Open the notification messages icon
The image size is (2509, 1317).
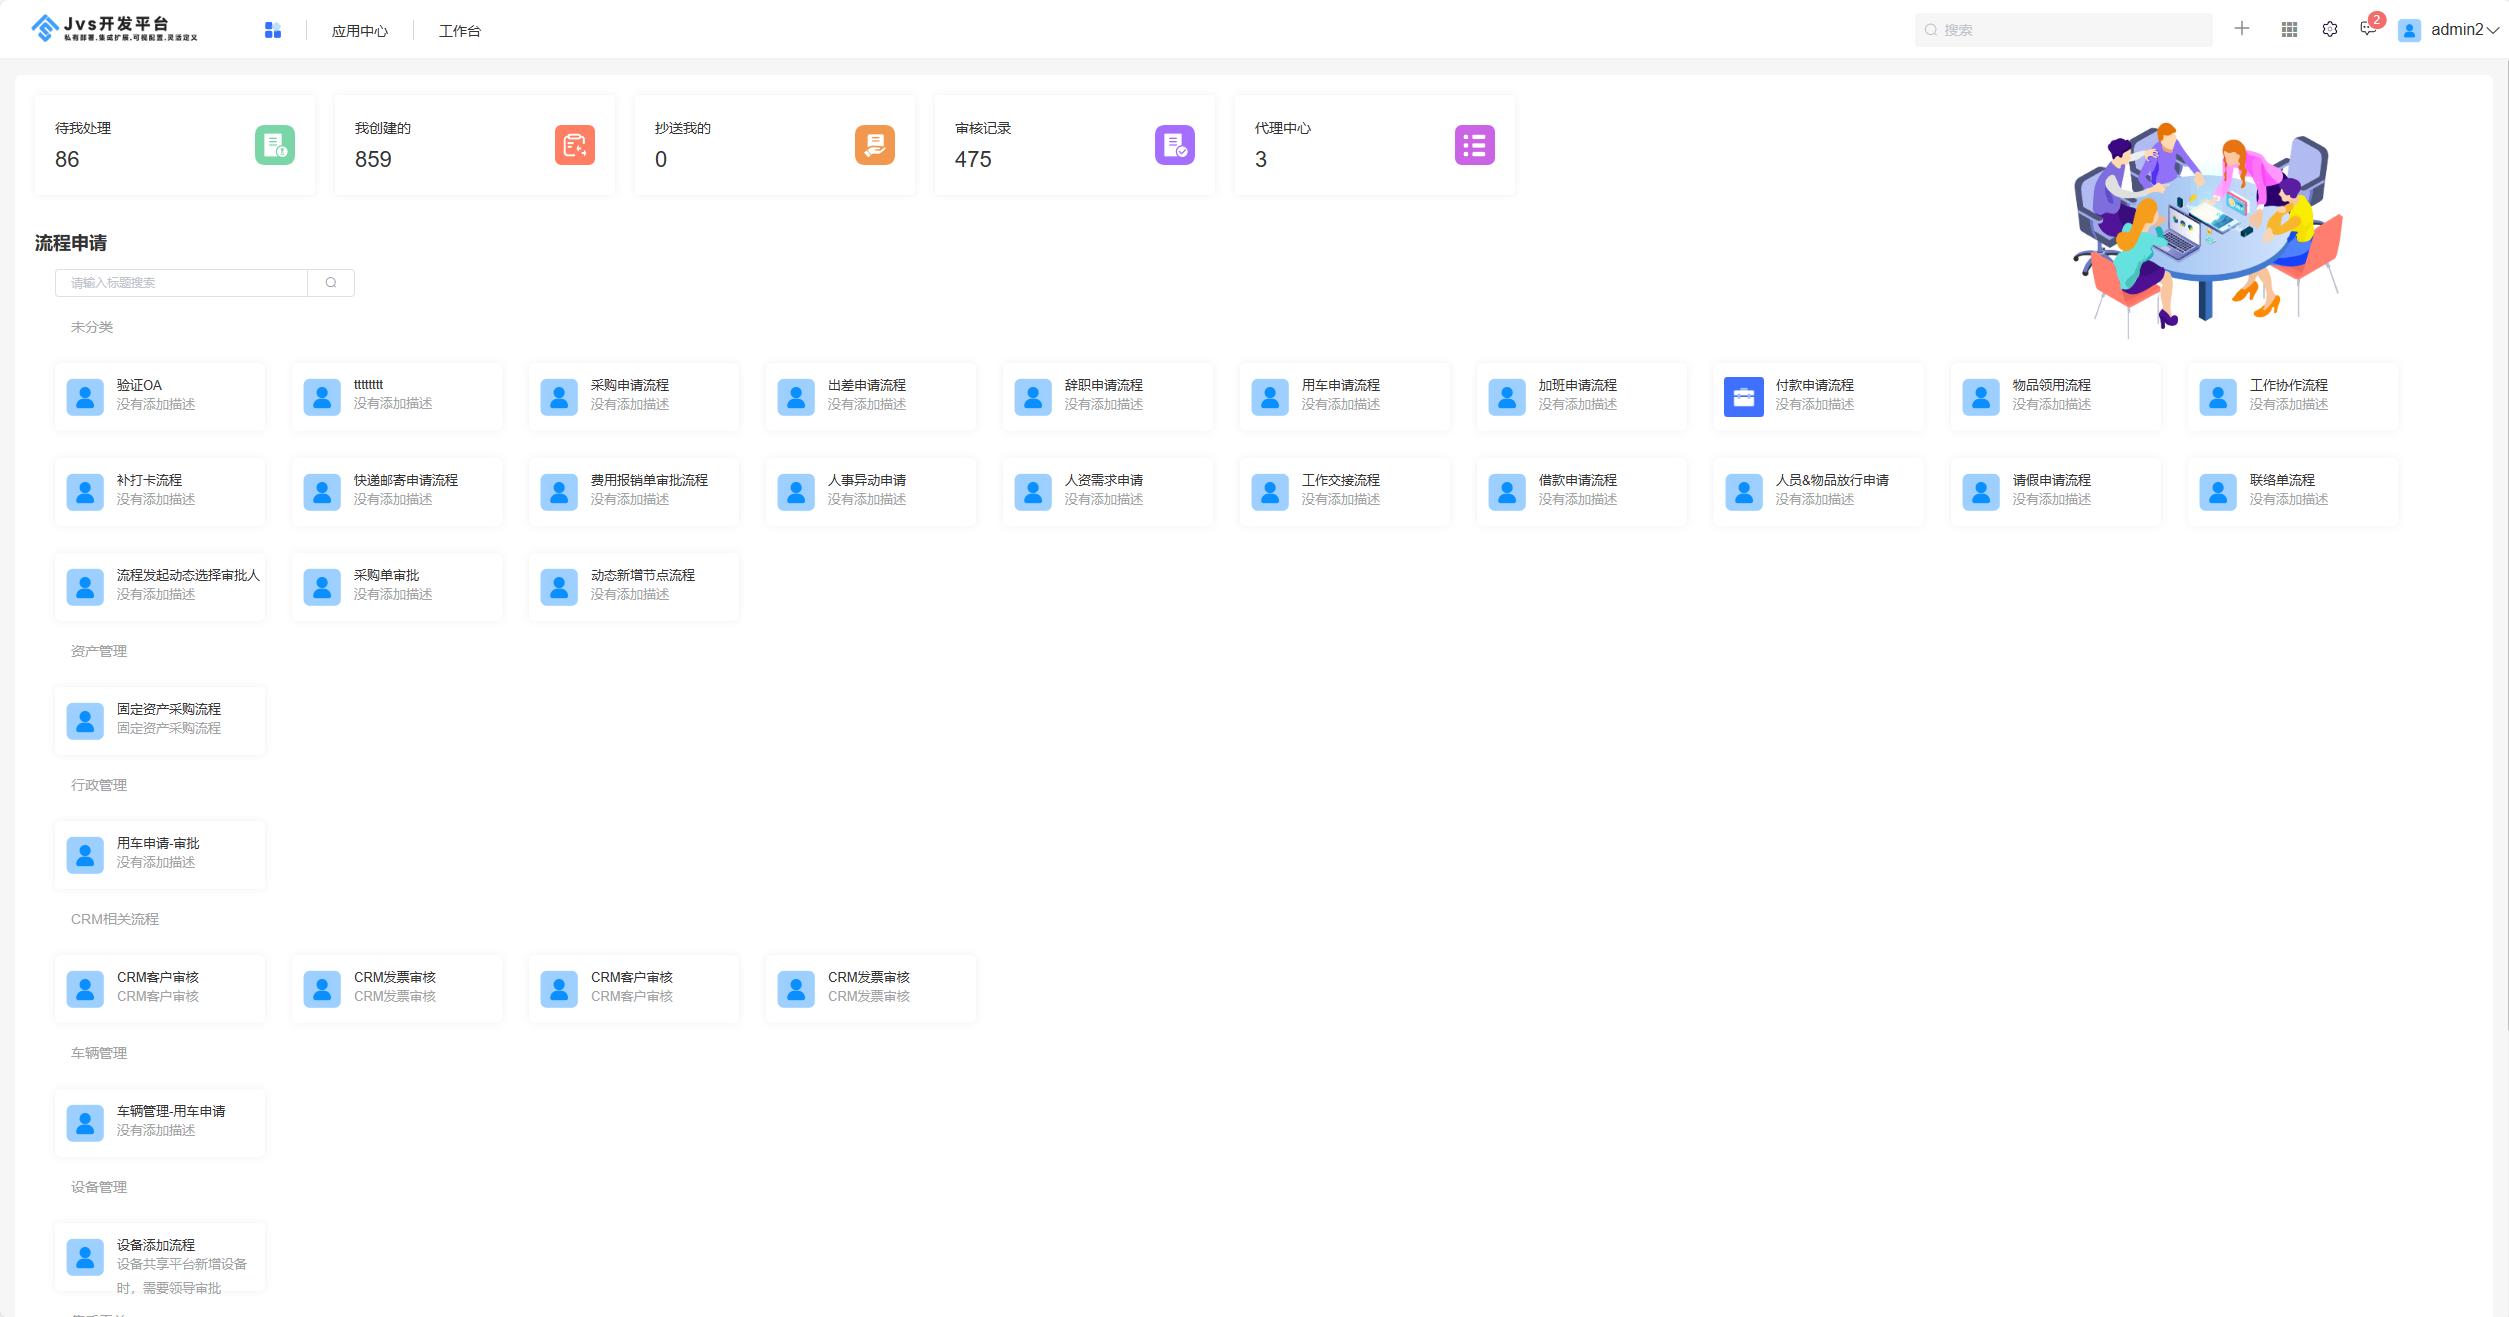click(2368, 29)
